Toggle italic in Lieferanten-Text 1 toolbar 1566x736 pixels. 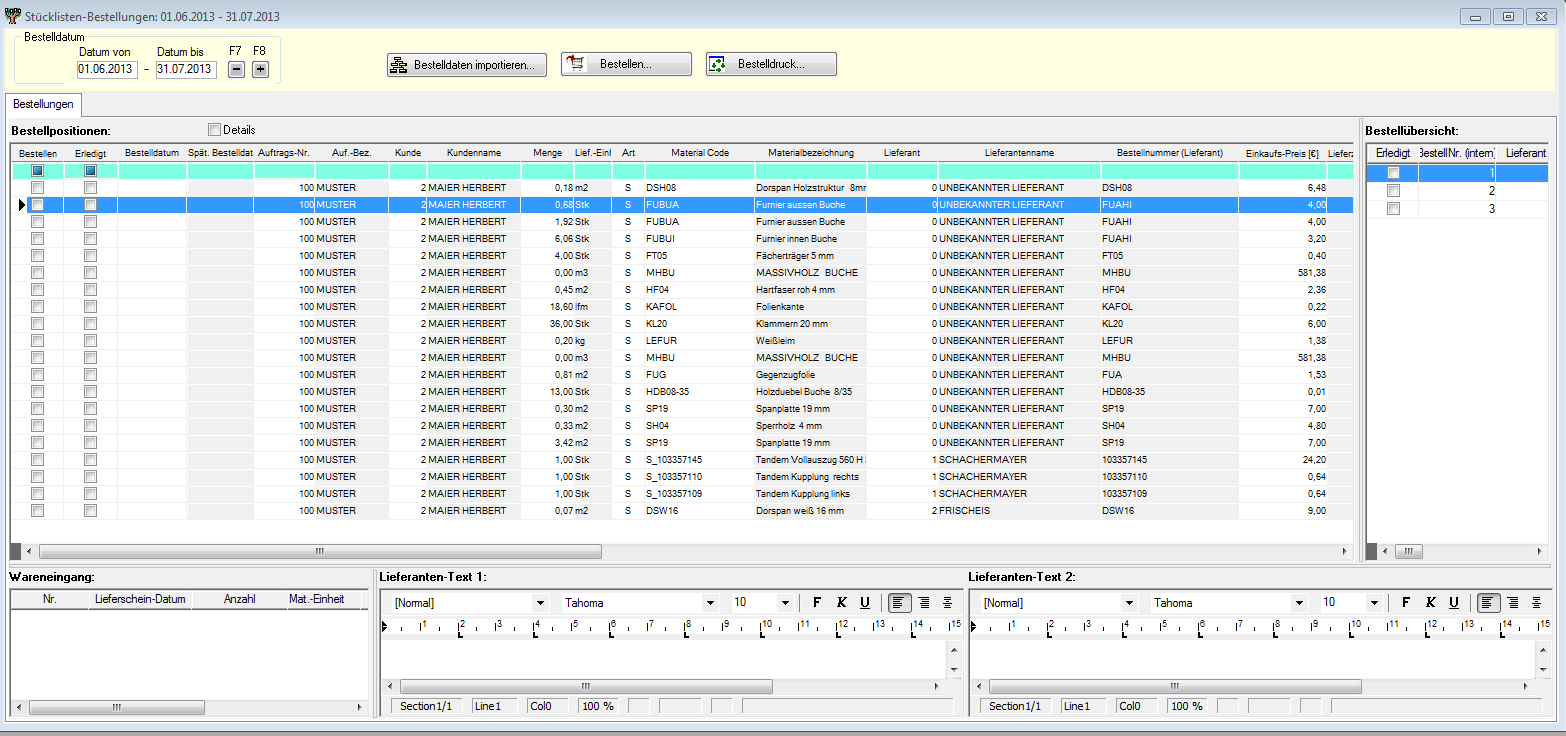point(841,602)
